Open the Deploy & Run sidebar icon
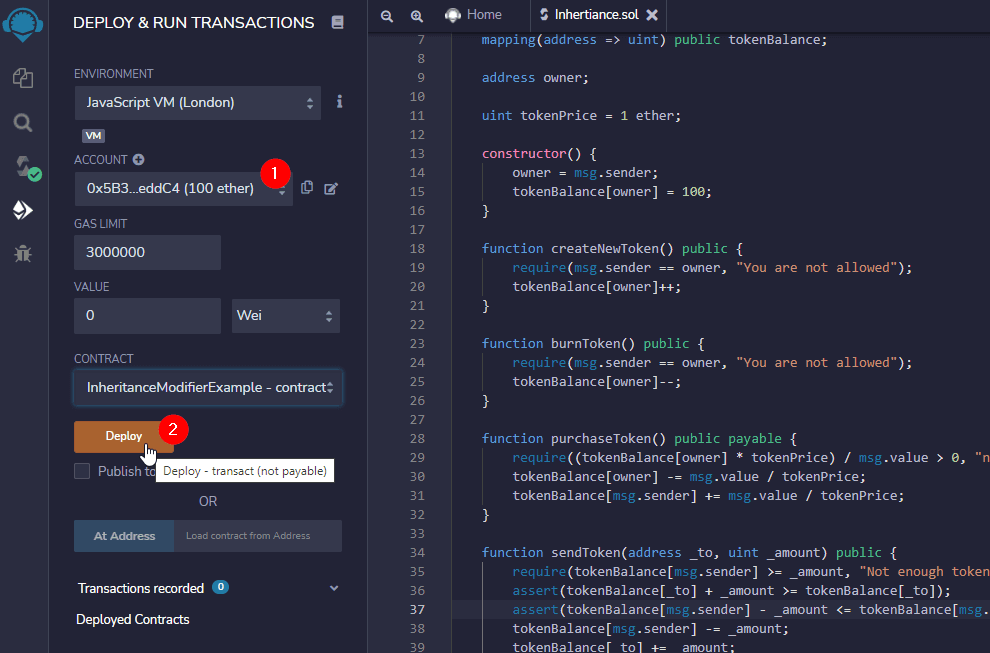The width and height of the screenshot is (990, 653). [x=23, y=210]
